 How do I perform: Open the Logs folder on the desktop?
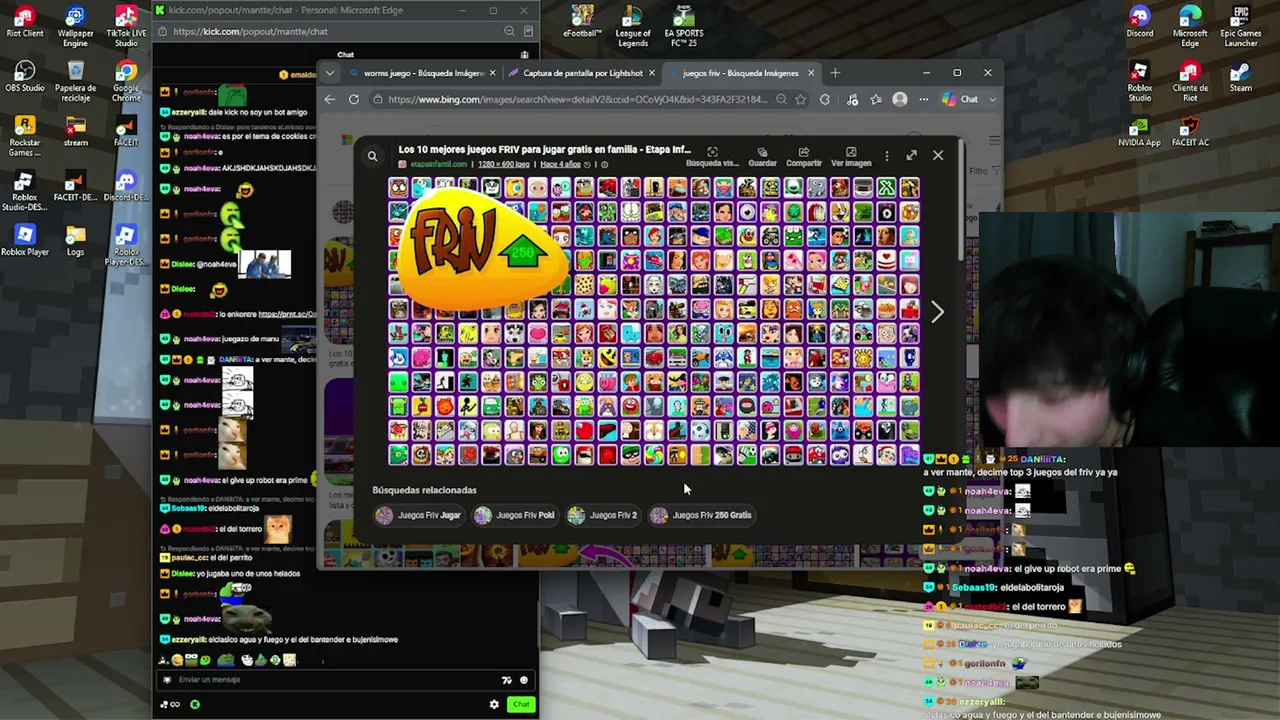[x=75, y=241]
